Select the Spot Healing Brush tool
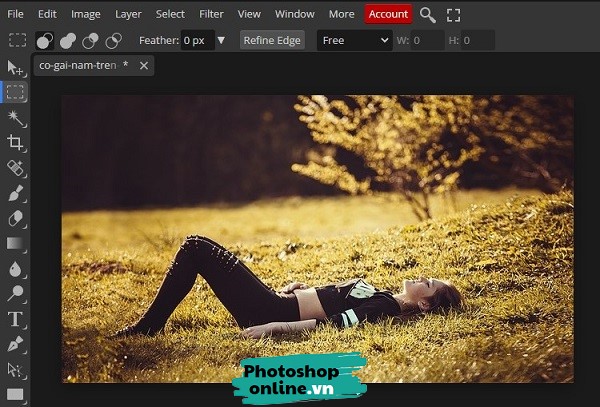600x407 pixels. pyautogui.click(x=15, y=168)
